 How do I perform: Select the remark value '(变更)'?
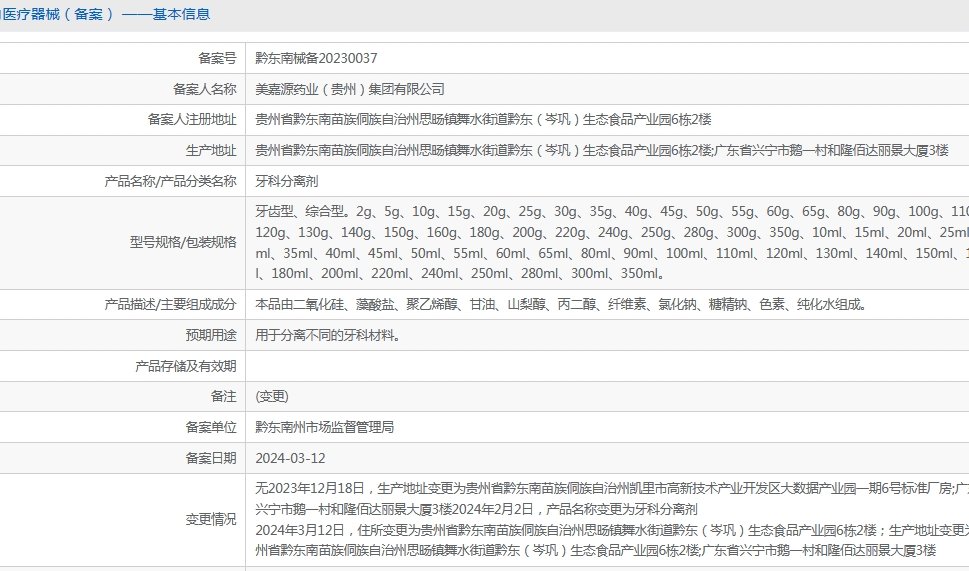coord(272,396)
